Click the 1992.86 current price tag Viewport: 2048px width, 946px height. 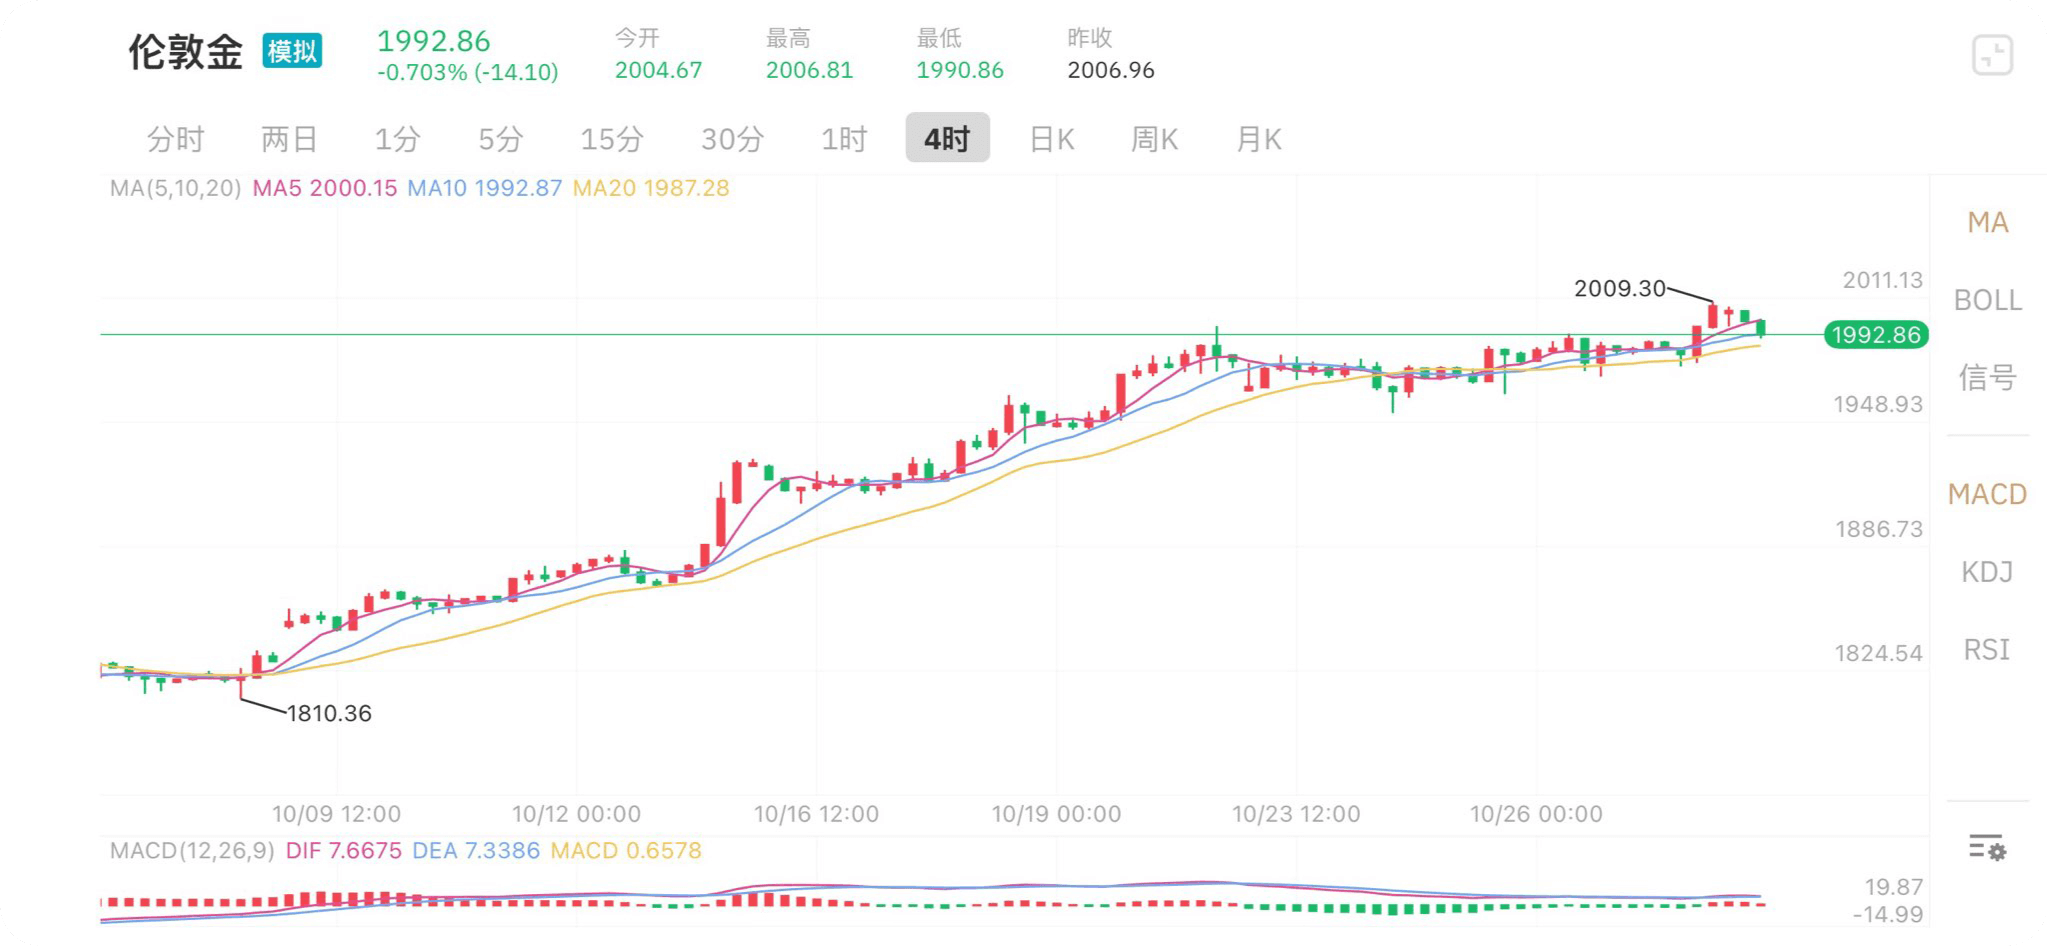[1876, 334]
